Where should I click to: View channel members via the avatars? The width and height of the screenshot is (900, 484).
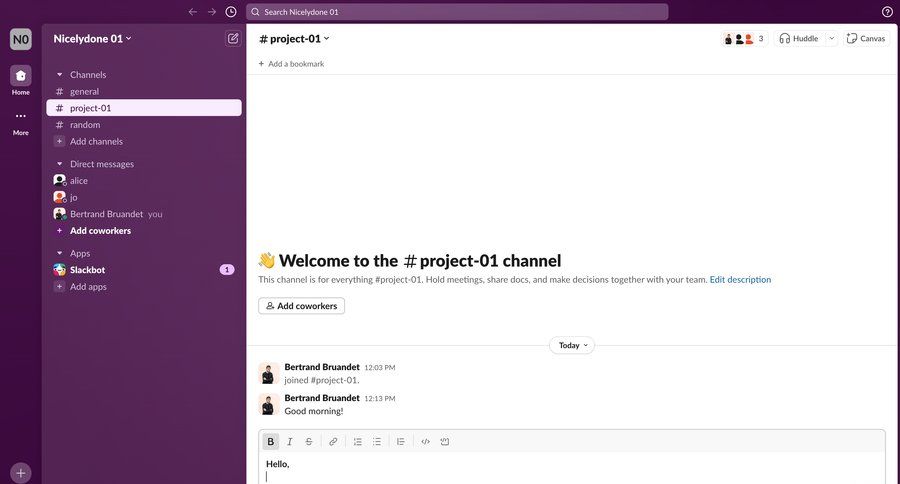point(744,38)
